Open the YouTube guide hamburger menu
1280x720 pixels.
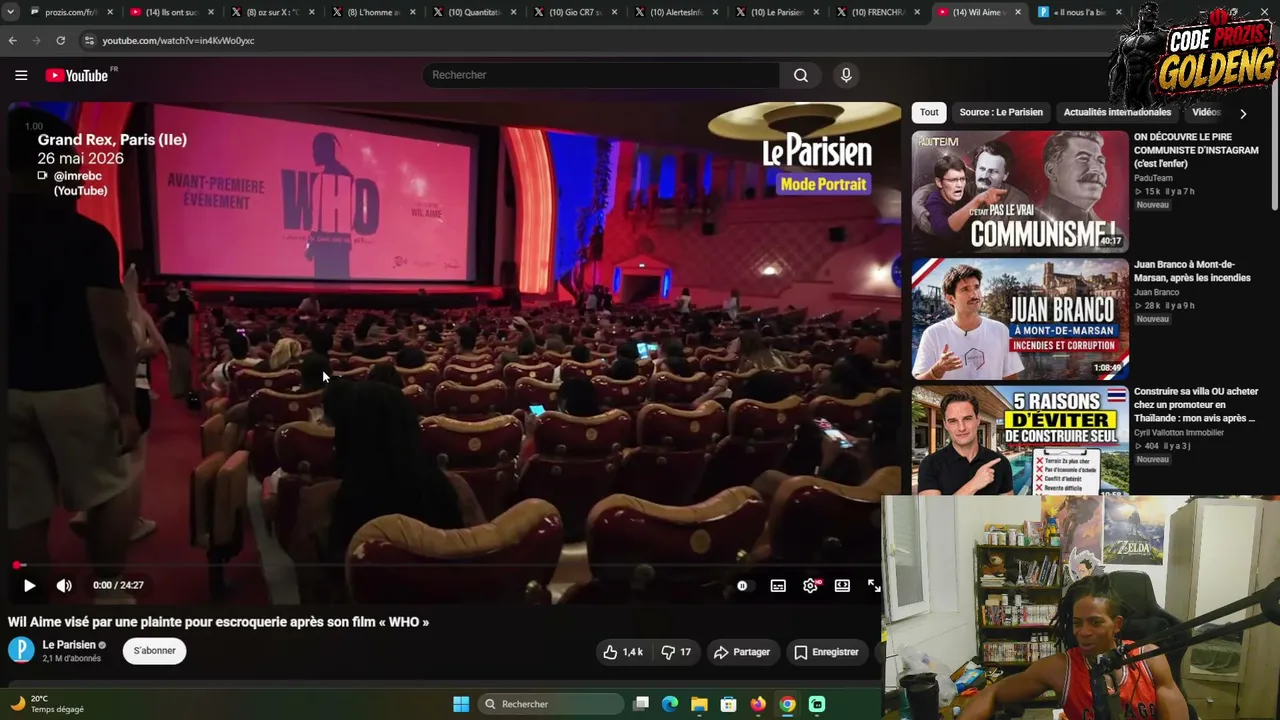tap(21, 75)
